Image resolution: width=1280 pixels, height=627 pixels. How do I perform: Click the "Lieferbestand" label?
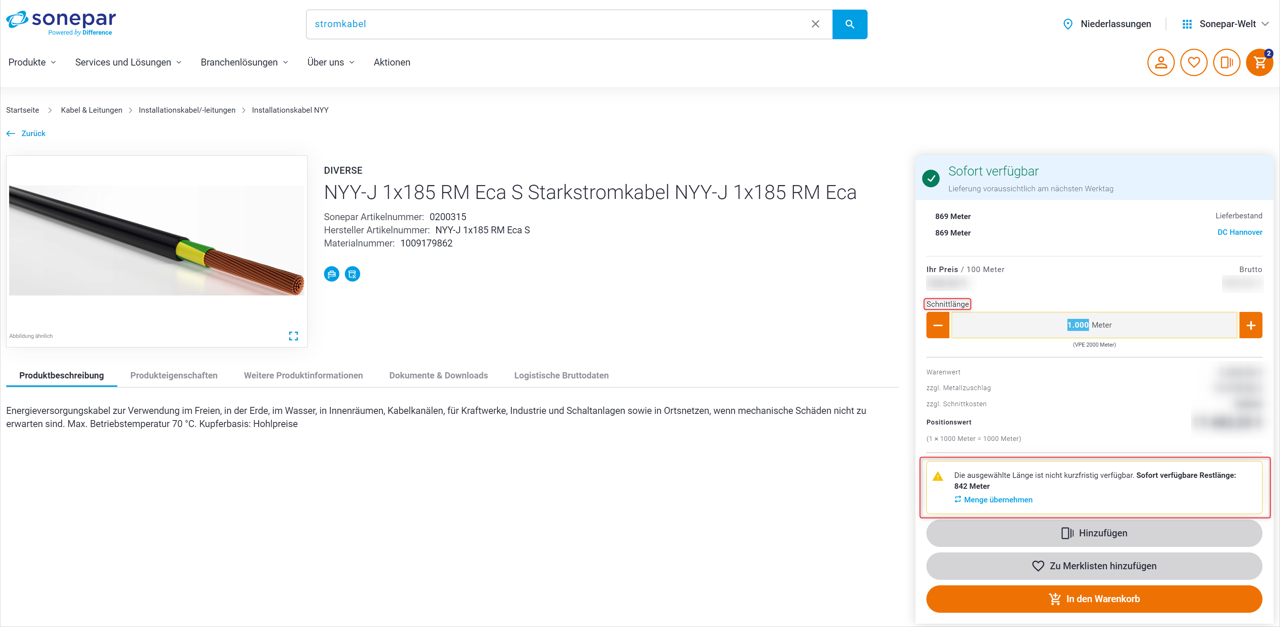pos(1239,216)
